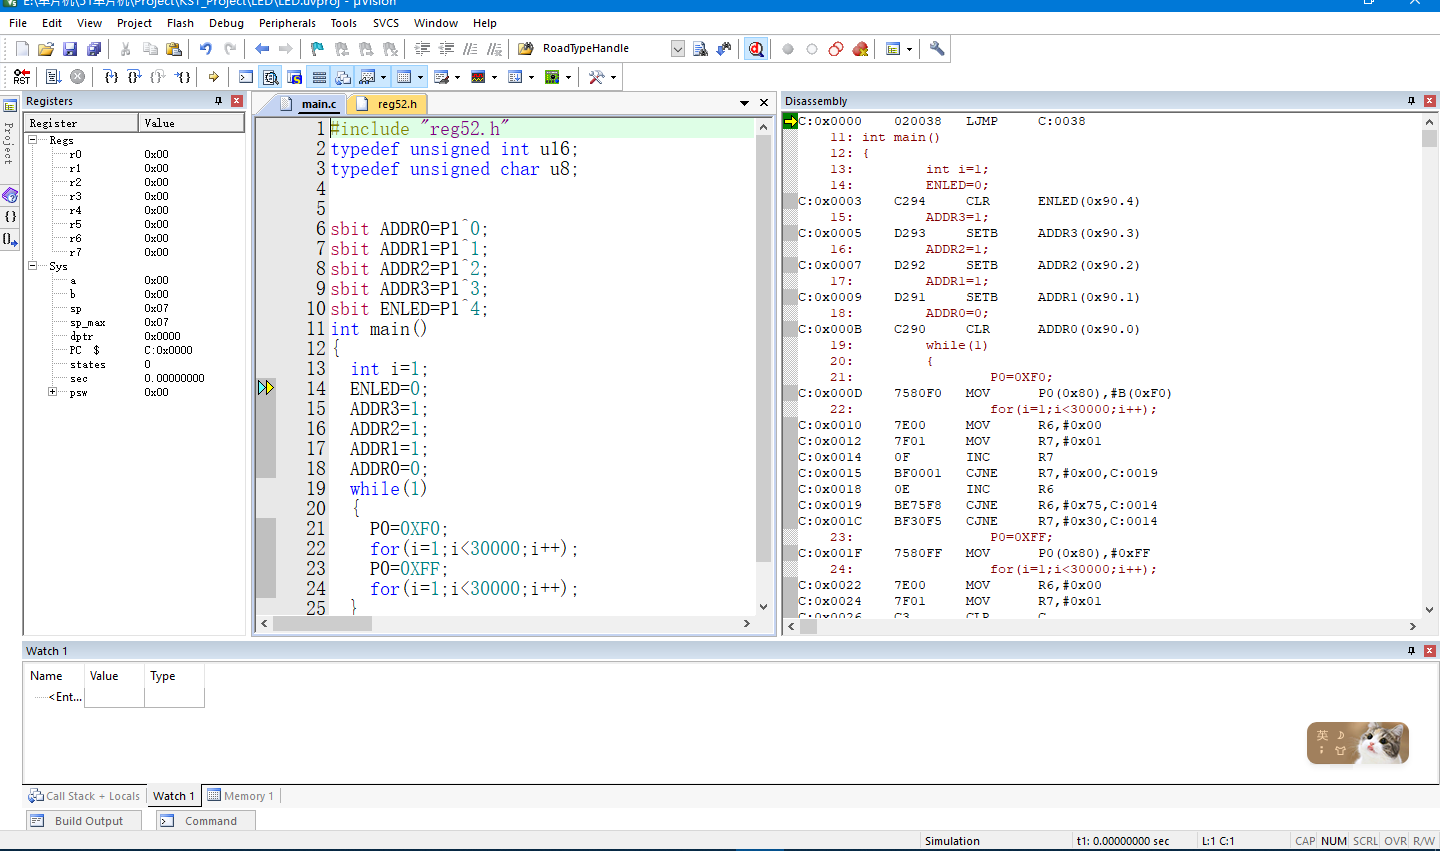
Task: Click the Open file folder icon
Action: tap(46, 49)
